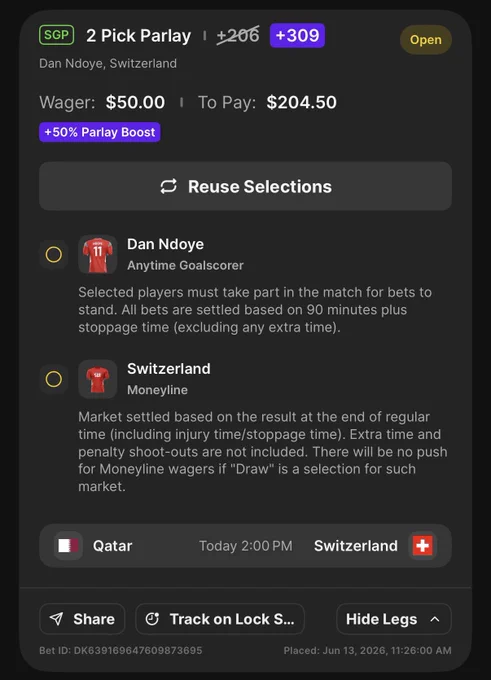Click the green SGP badge icon
This screenshot has height=680, width=491.
point(56,35)
